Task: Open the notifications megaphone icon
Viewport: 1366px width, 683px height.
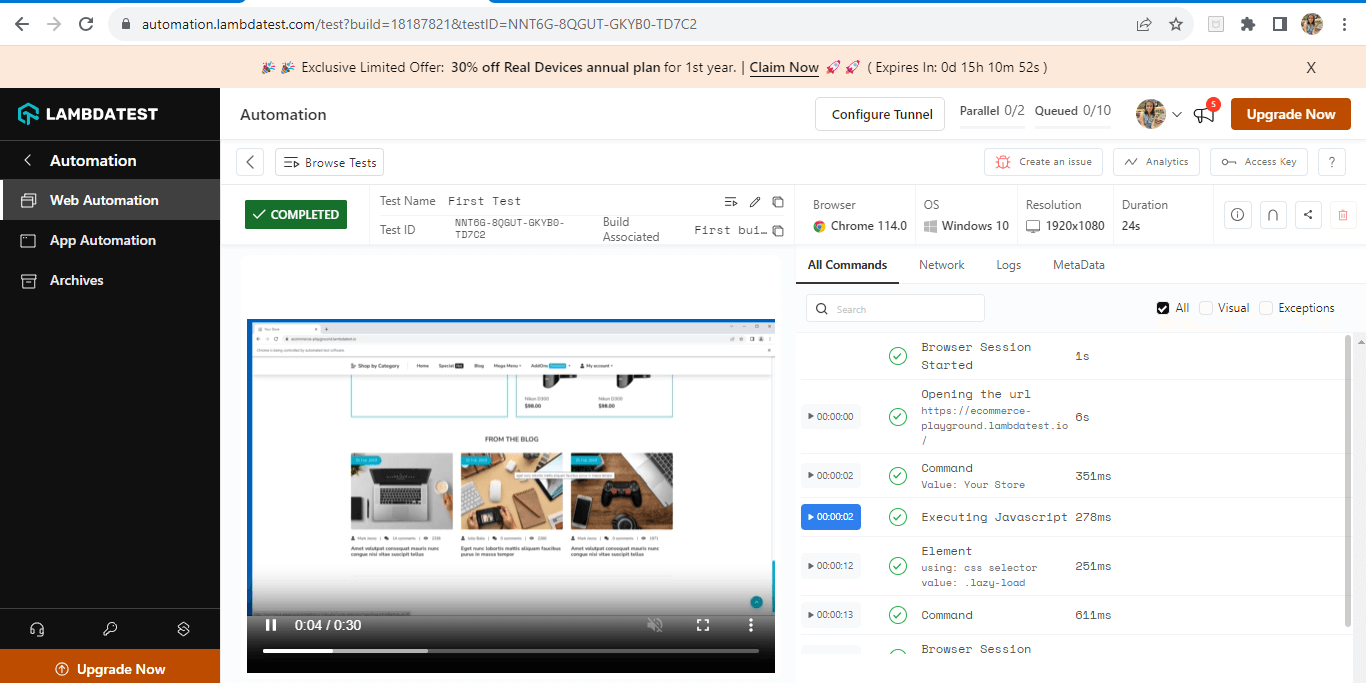Action: click(1204, 115)
